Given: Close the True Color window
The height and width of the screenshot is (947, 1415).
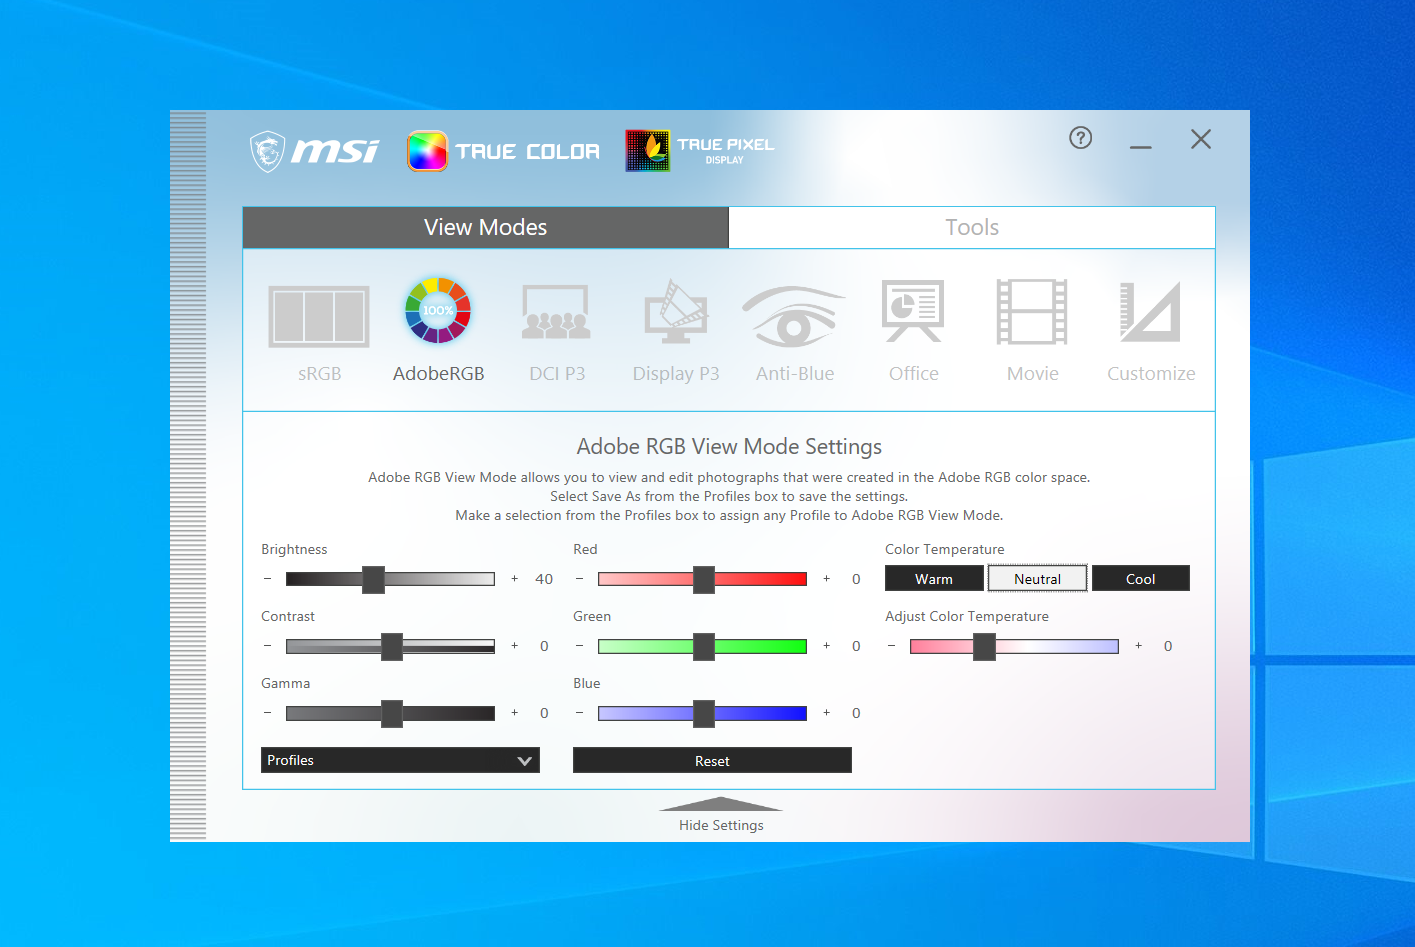Looking at the screenshot, I should (1201, 139).
